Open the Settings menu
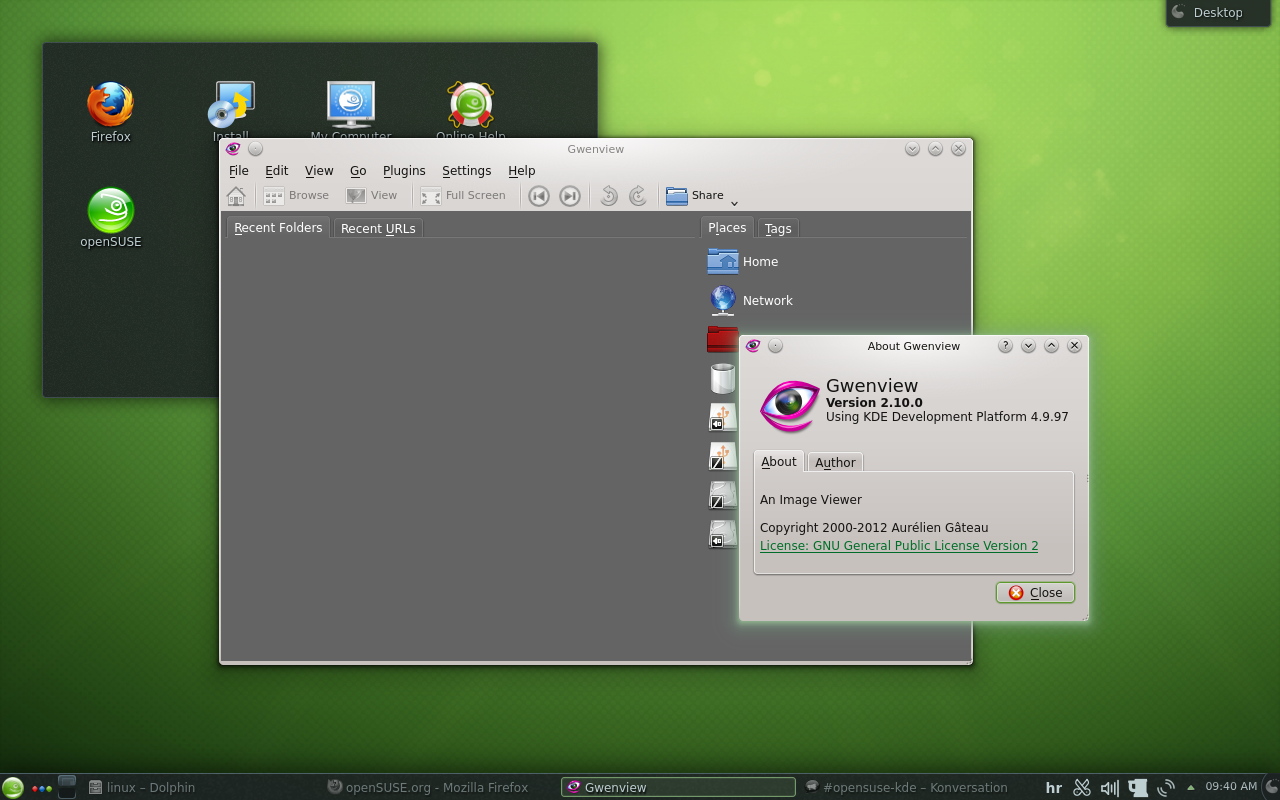 [466, 171]
